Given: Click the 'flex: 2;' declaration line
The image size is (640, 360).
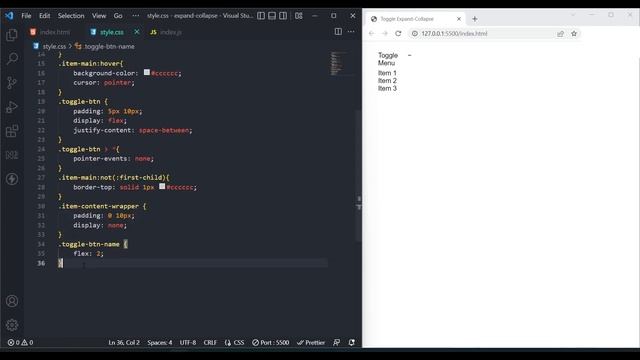Looking at the screenshot, I should (89, 253).
